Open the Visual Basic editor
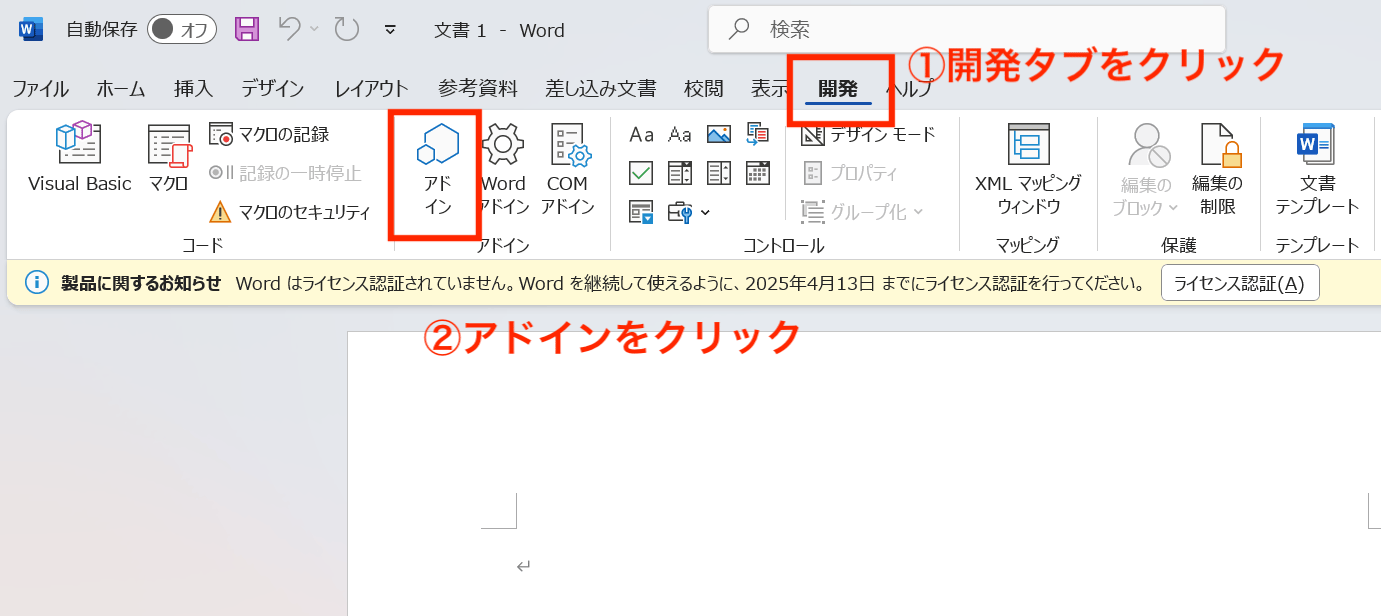The height and width of the screenshot is (616, 1381). coord(79,157)
